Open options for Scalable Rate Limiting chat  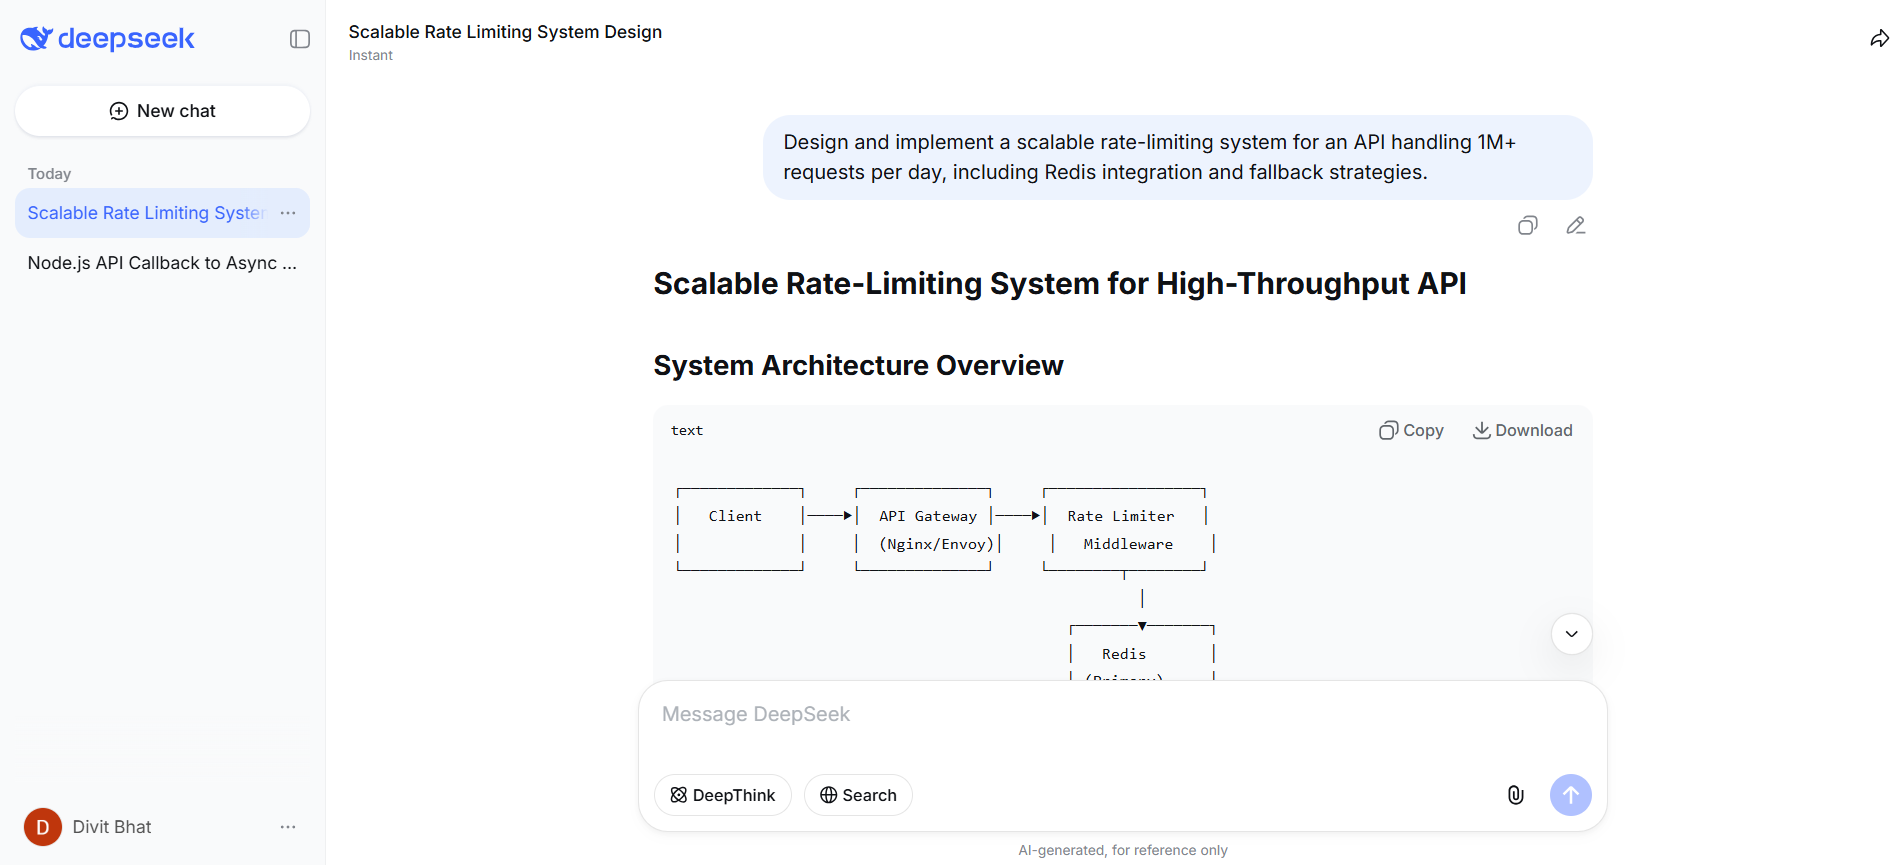click(288, 213)
